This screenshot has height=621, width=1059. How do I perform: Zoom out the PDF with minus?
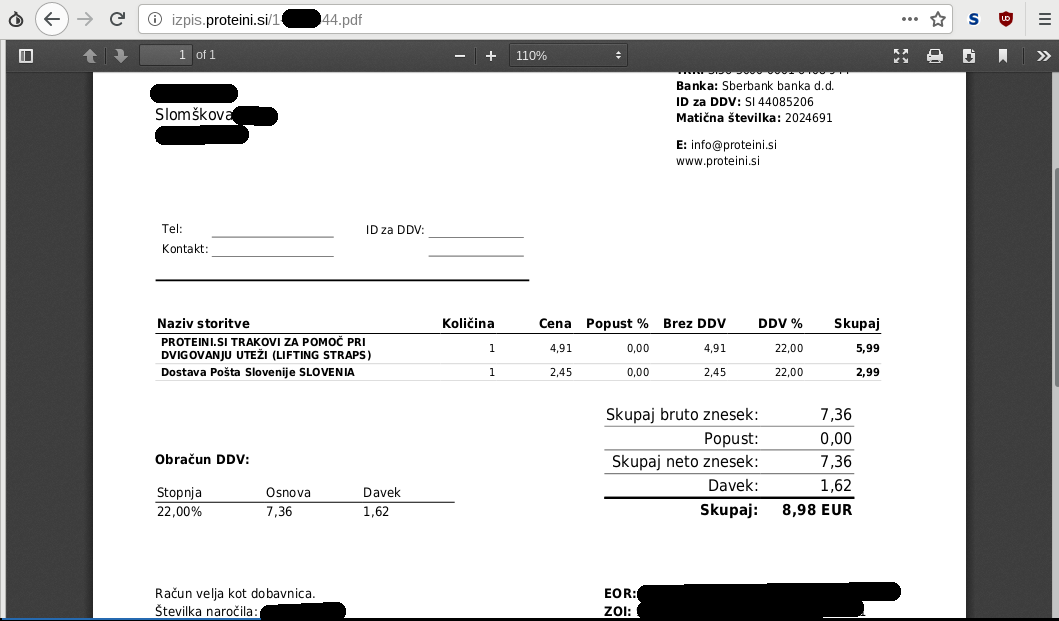point(460,55)
